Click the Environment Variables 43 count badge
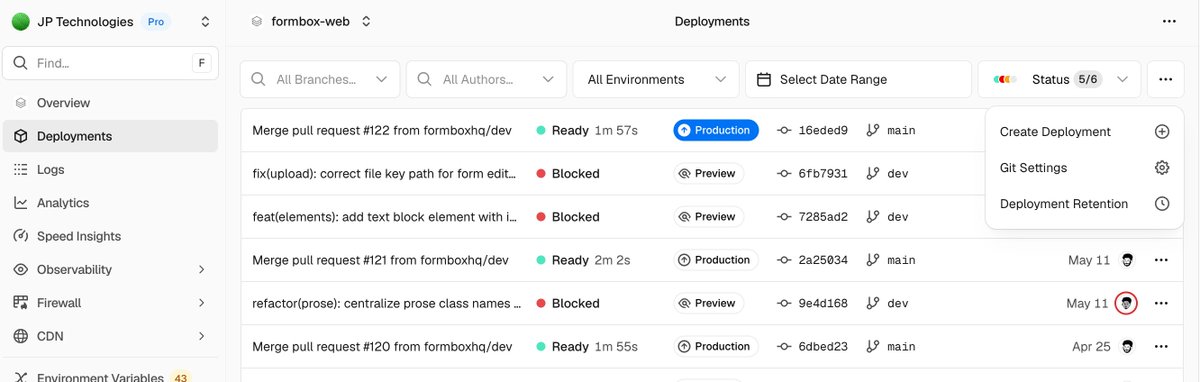1200x382 pixels. click(x=181, y=377)
